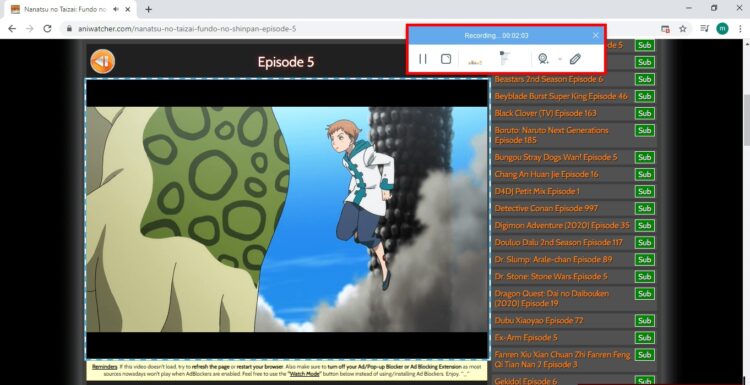Image resolution: width=750 pixels, height=385 pixels.
Task: Pause the screen recording
Action: click(422, 59)
